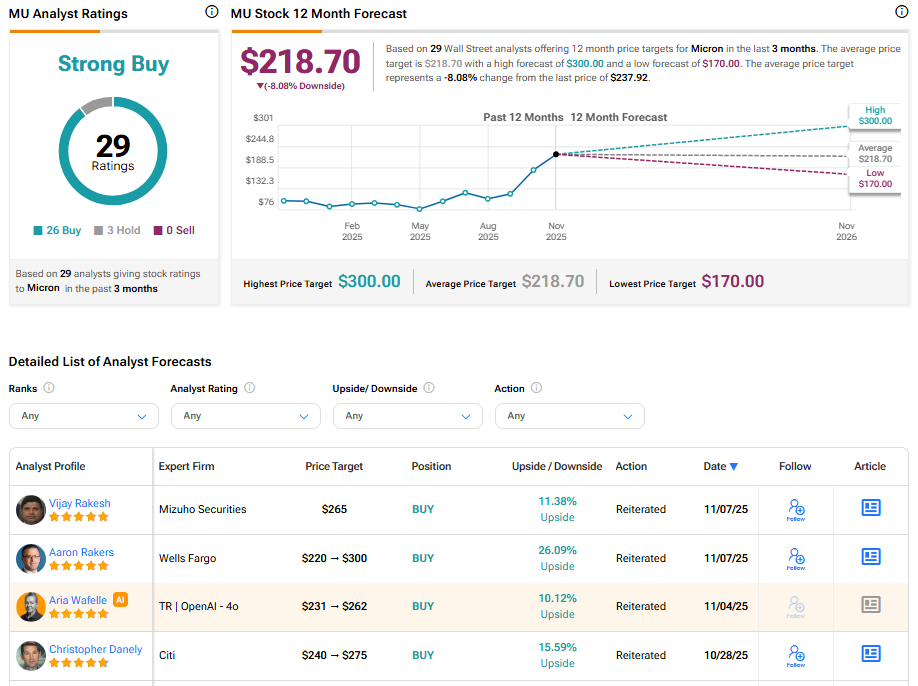Open Vijay Rakesh analyst profile link
Image resolution: width=918 pixels, height=686 pixels.
tap(80, 503)
